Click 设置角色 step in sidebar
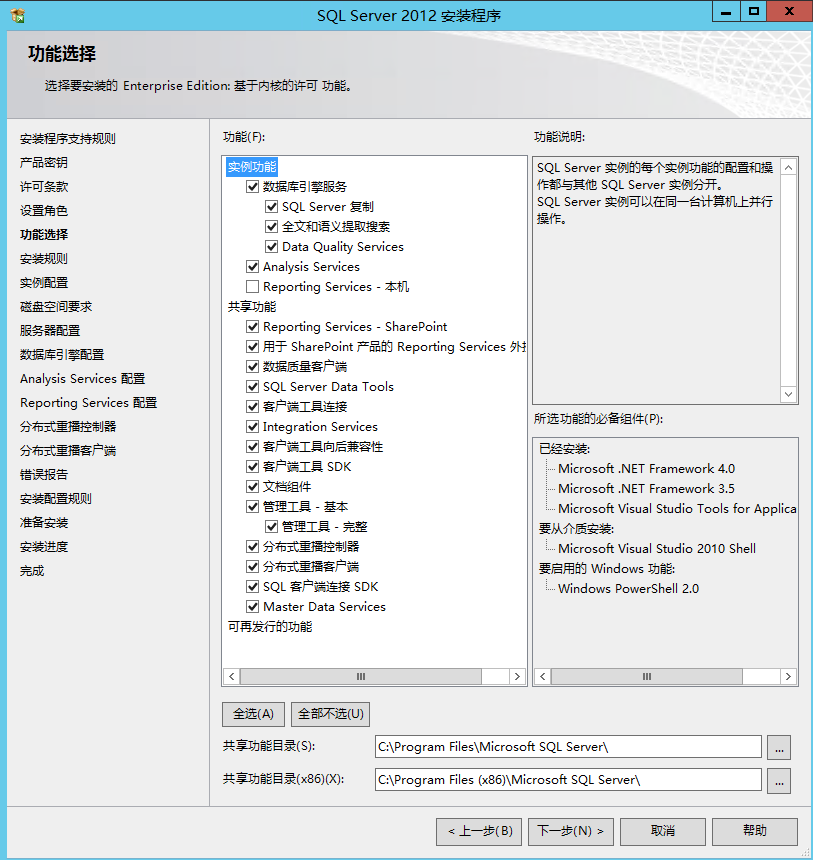This screenshot has height=860, width=813. (x=44, y=211)
